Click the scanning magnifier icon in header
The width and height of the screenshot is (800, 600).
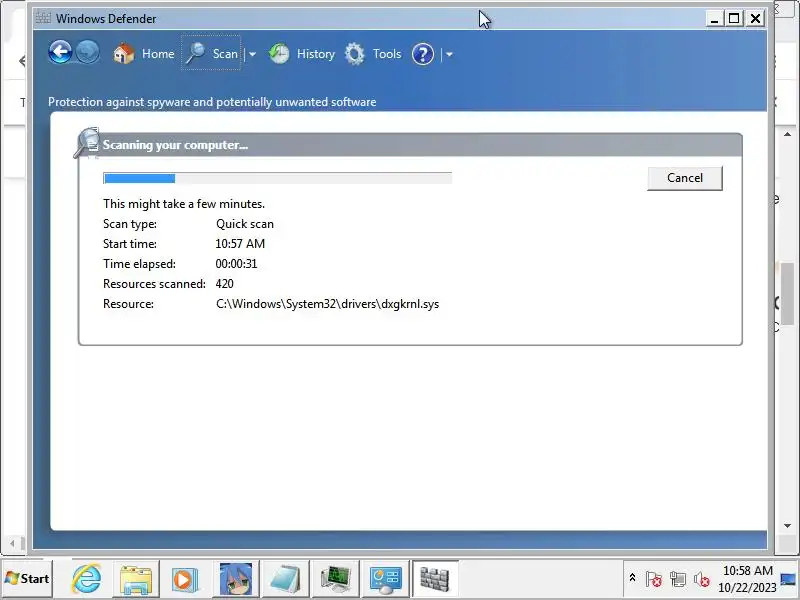point(87,143)
